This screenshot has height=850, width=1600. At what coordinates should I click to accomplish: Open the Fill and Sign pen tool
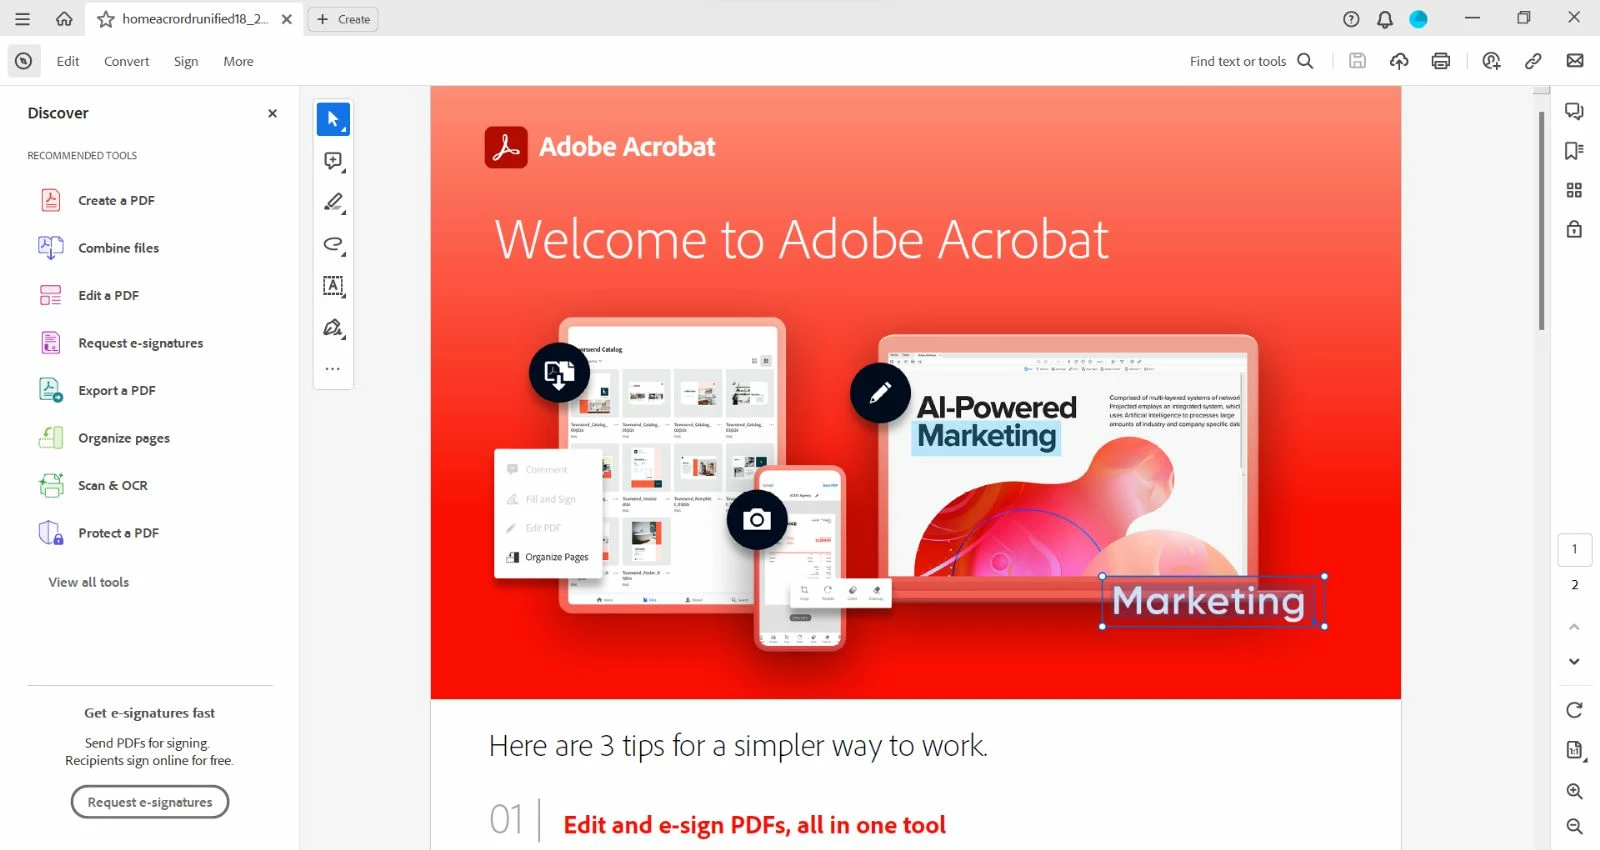(333, 328)
